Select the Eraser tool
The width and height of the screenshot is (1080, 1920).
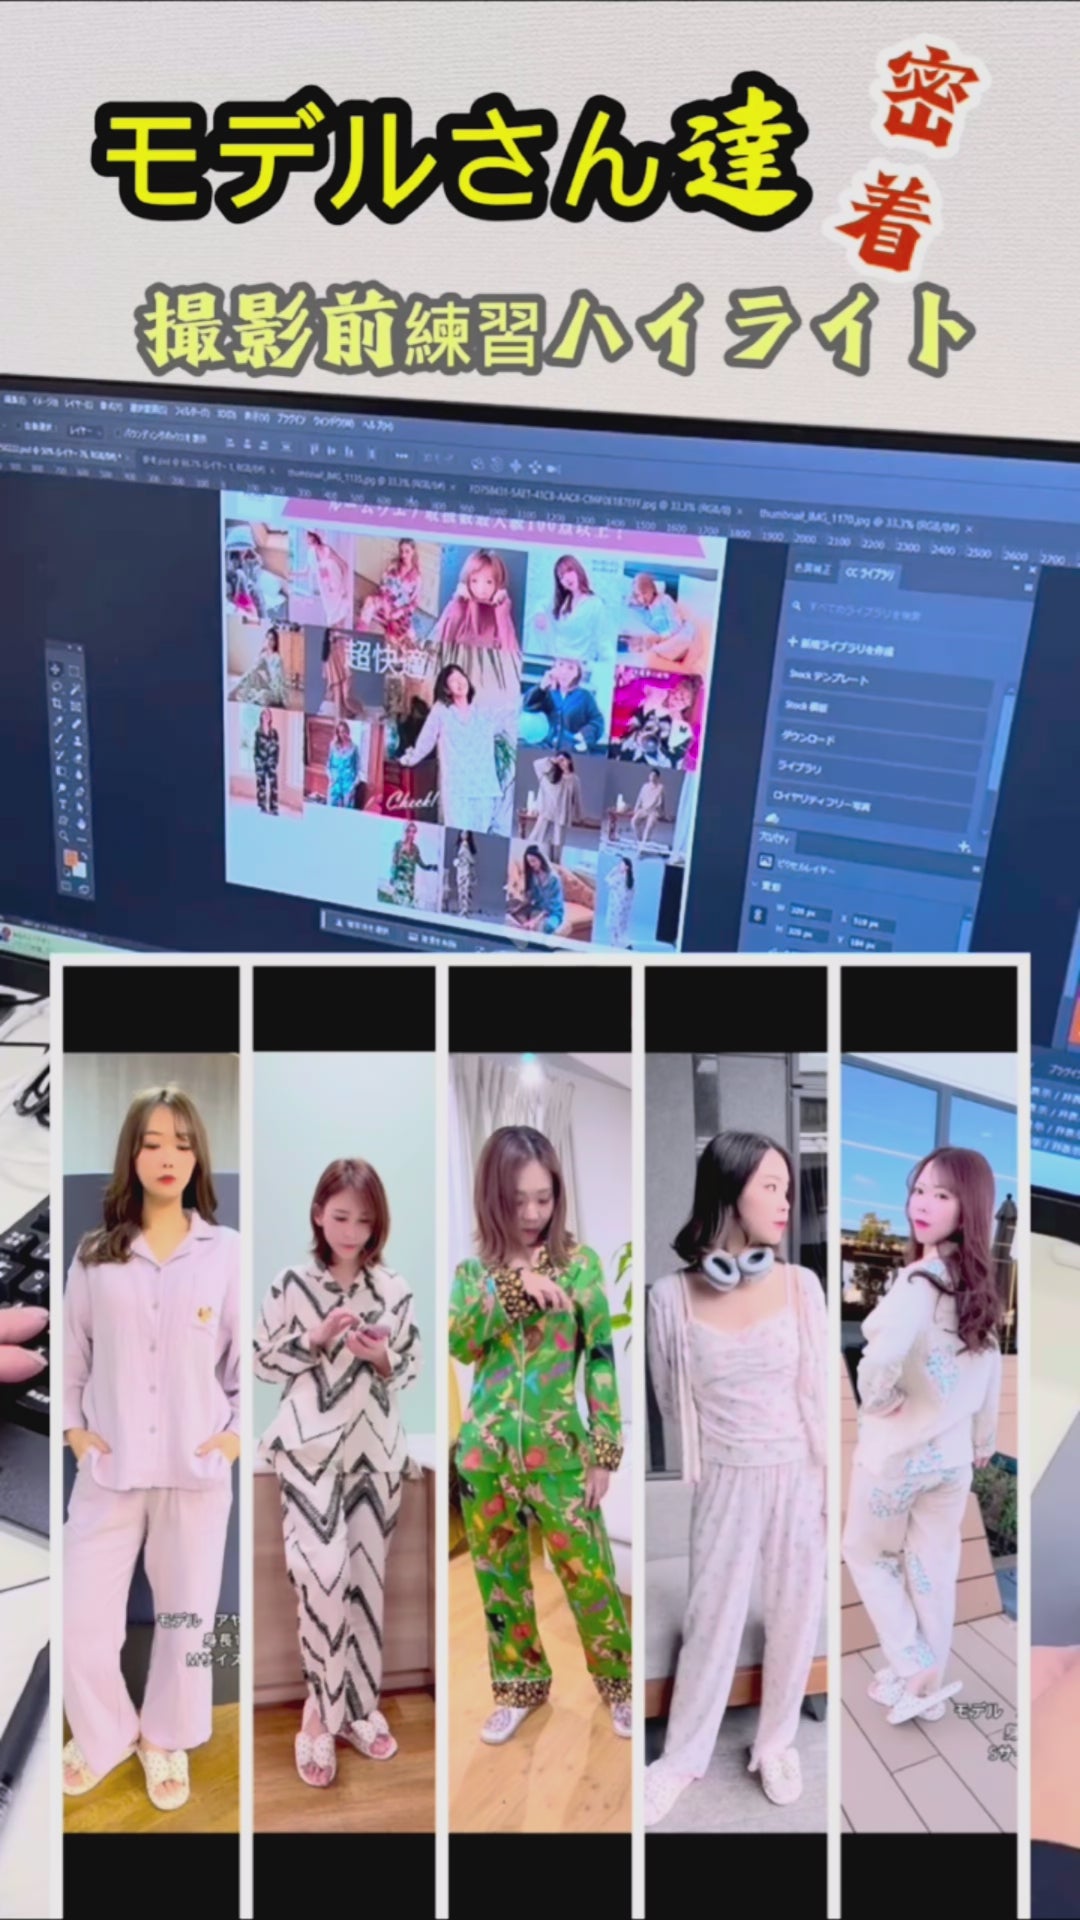click(80, 757)
